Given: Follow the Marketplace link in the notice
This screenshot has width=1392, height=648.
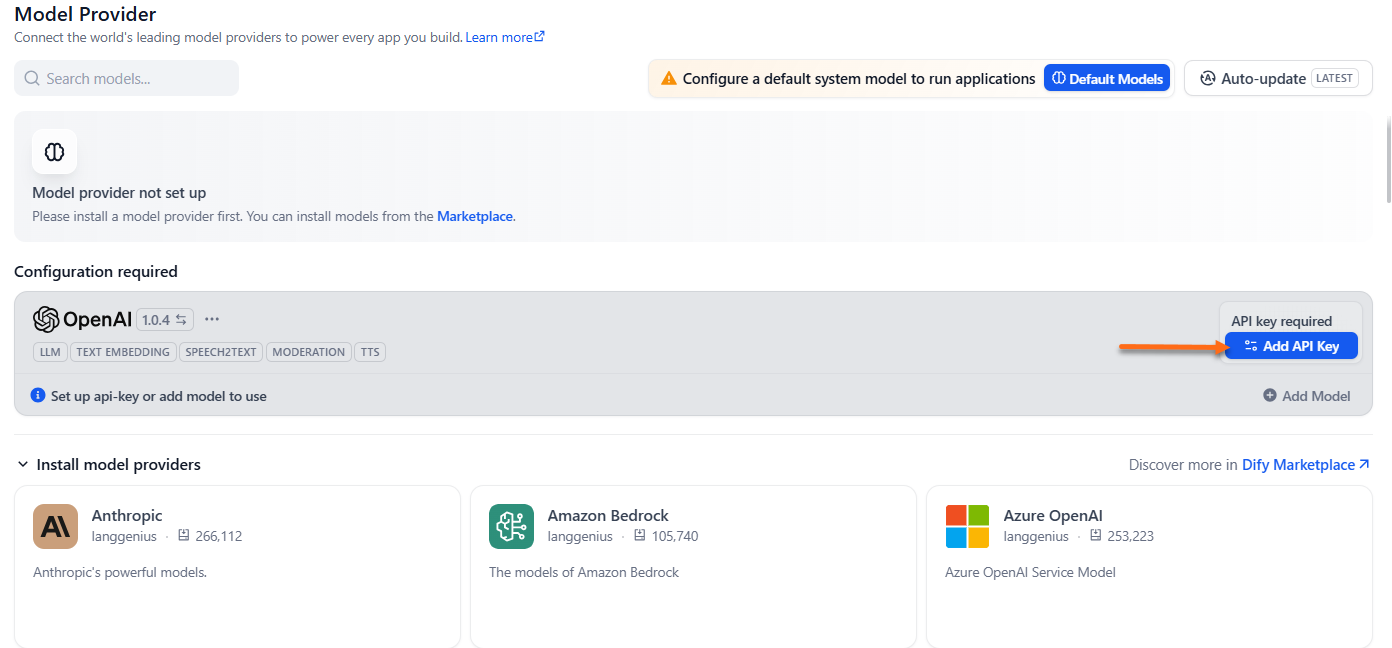Looking at the screenshot, I should coord(475,216).
